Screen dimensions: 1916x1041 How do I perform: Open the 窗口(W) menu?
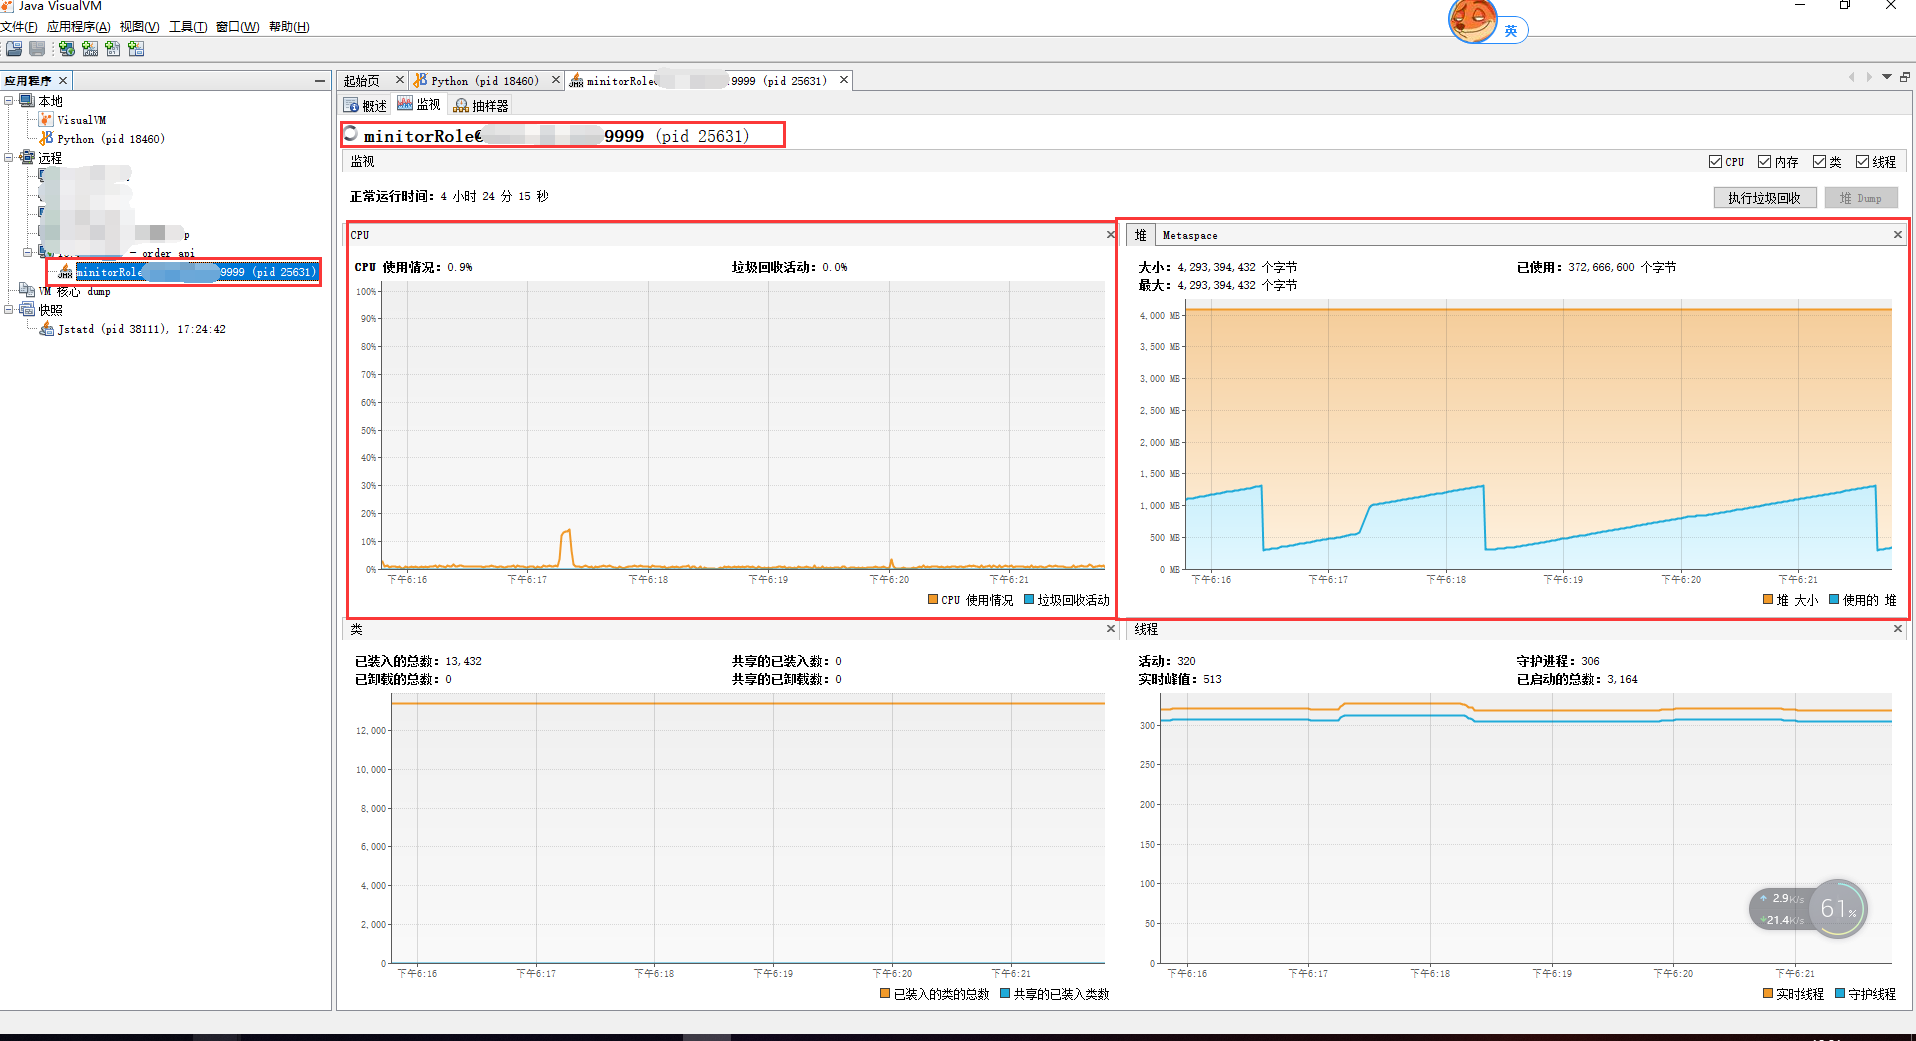pos(238,27)
